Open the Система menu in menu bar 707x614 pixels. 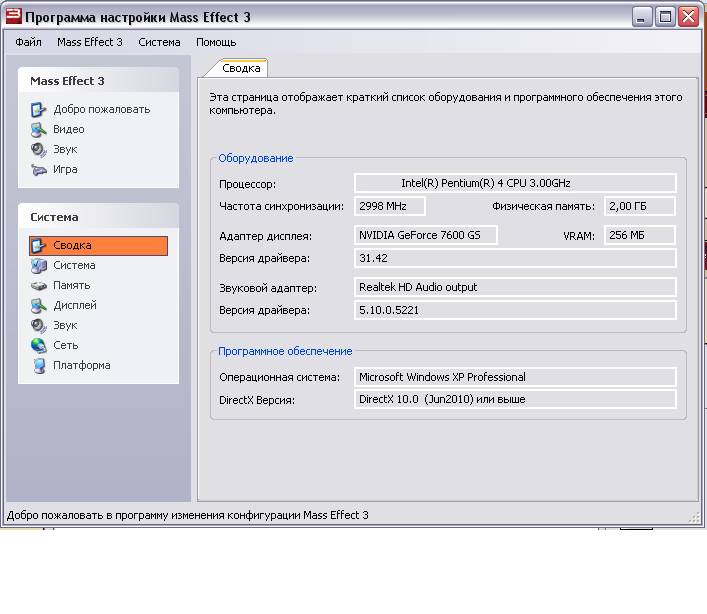159,42
